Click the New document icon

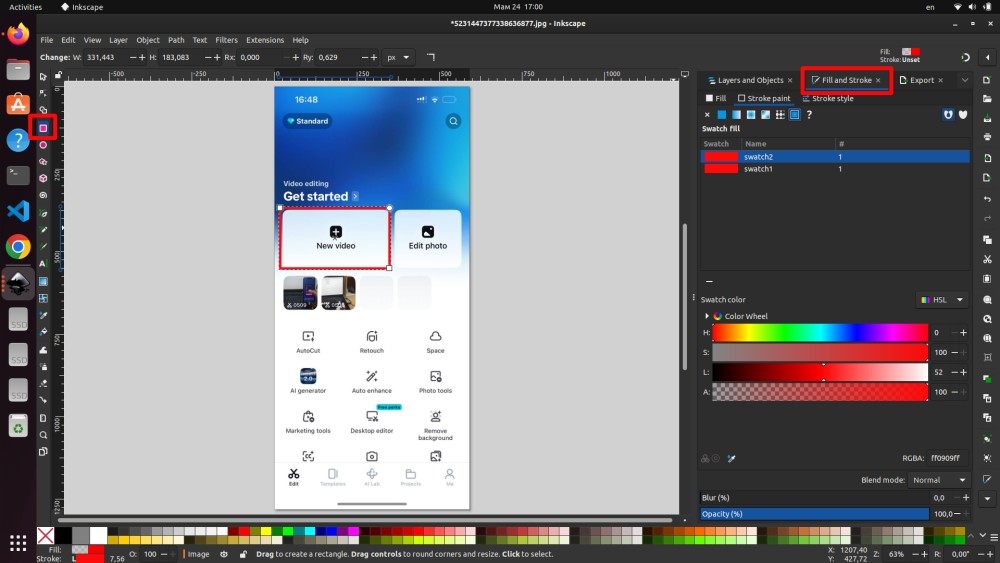click(x=987, y=80)
